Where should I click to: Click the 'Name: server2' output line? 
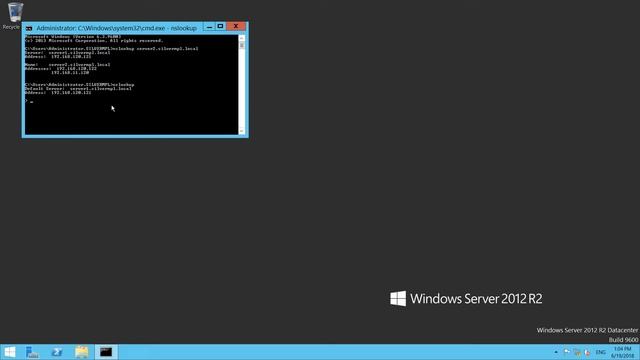coord(67,64)
